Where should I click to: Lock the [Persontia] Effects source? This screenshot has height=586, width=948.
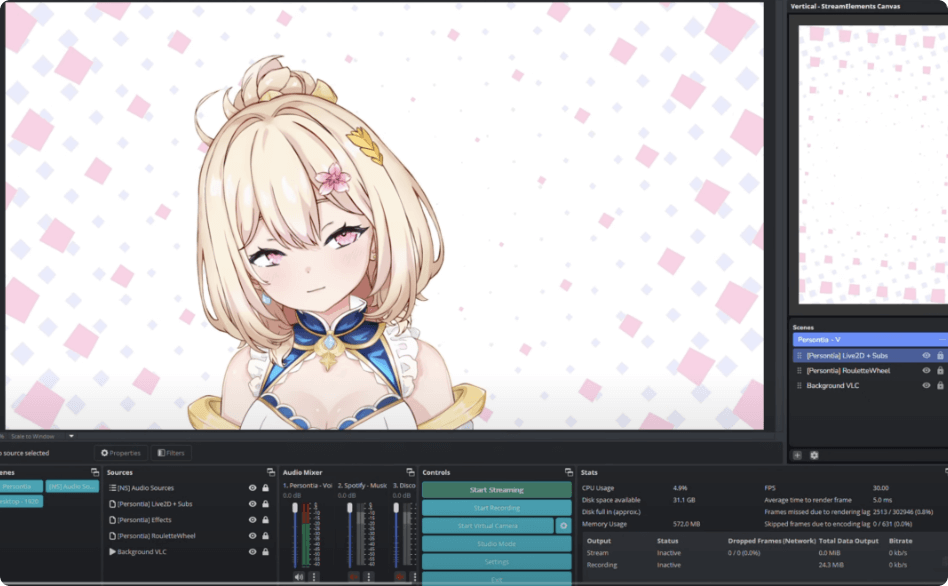point(265,520)
